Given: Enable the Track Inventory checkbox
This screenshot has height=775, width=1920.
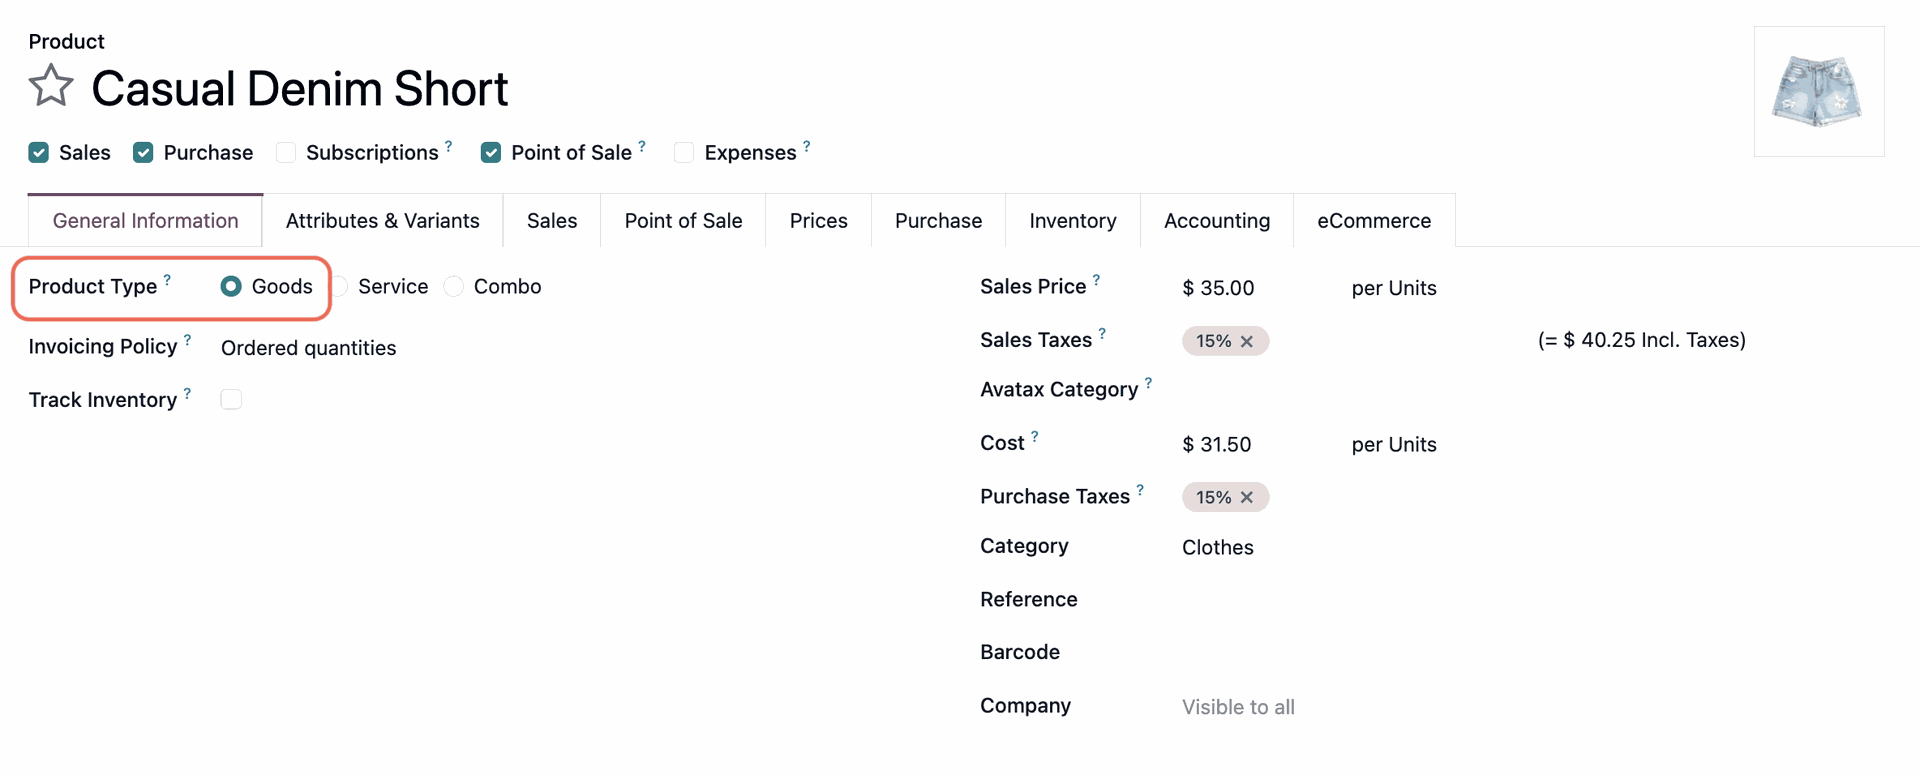Looking at the screenshot, I should (231, 400).
